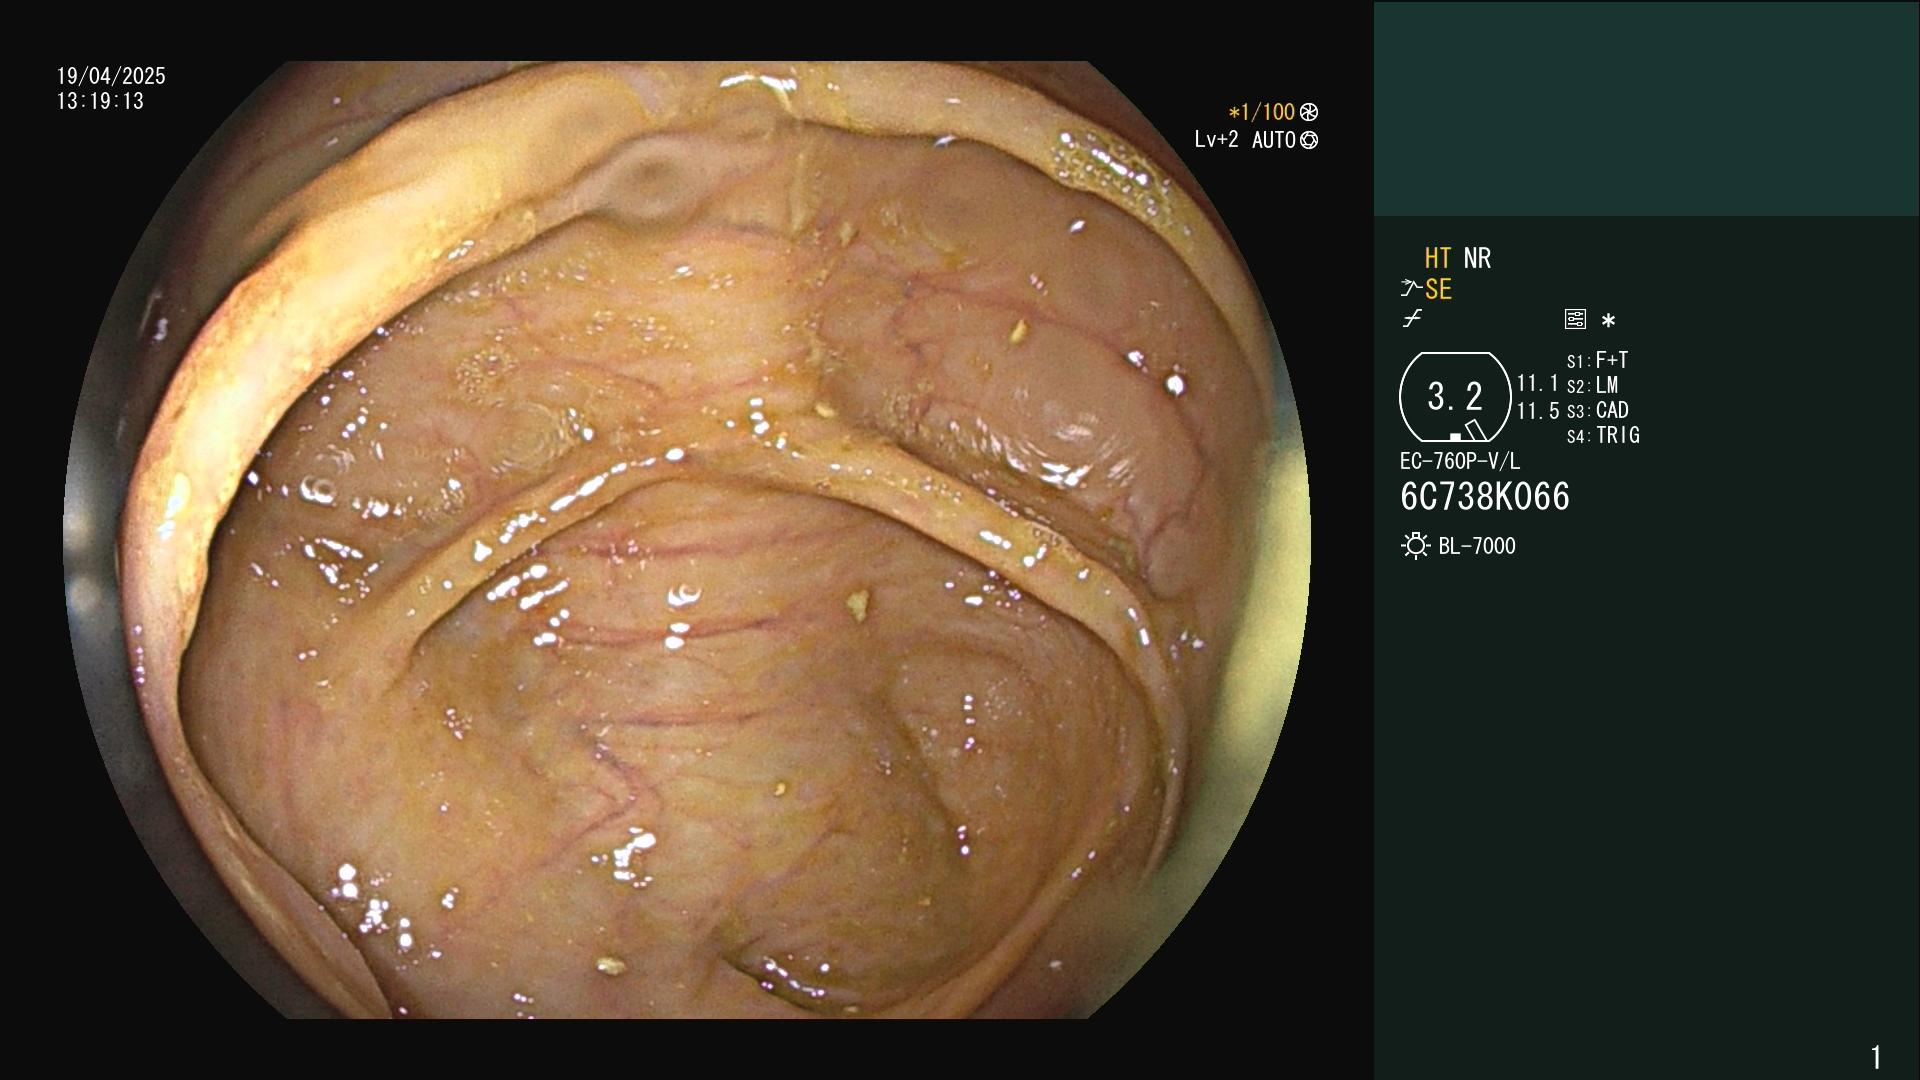Click the light source lamp icon
The image size is (1920, 1080).
click(1415, 546)
